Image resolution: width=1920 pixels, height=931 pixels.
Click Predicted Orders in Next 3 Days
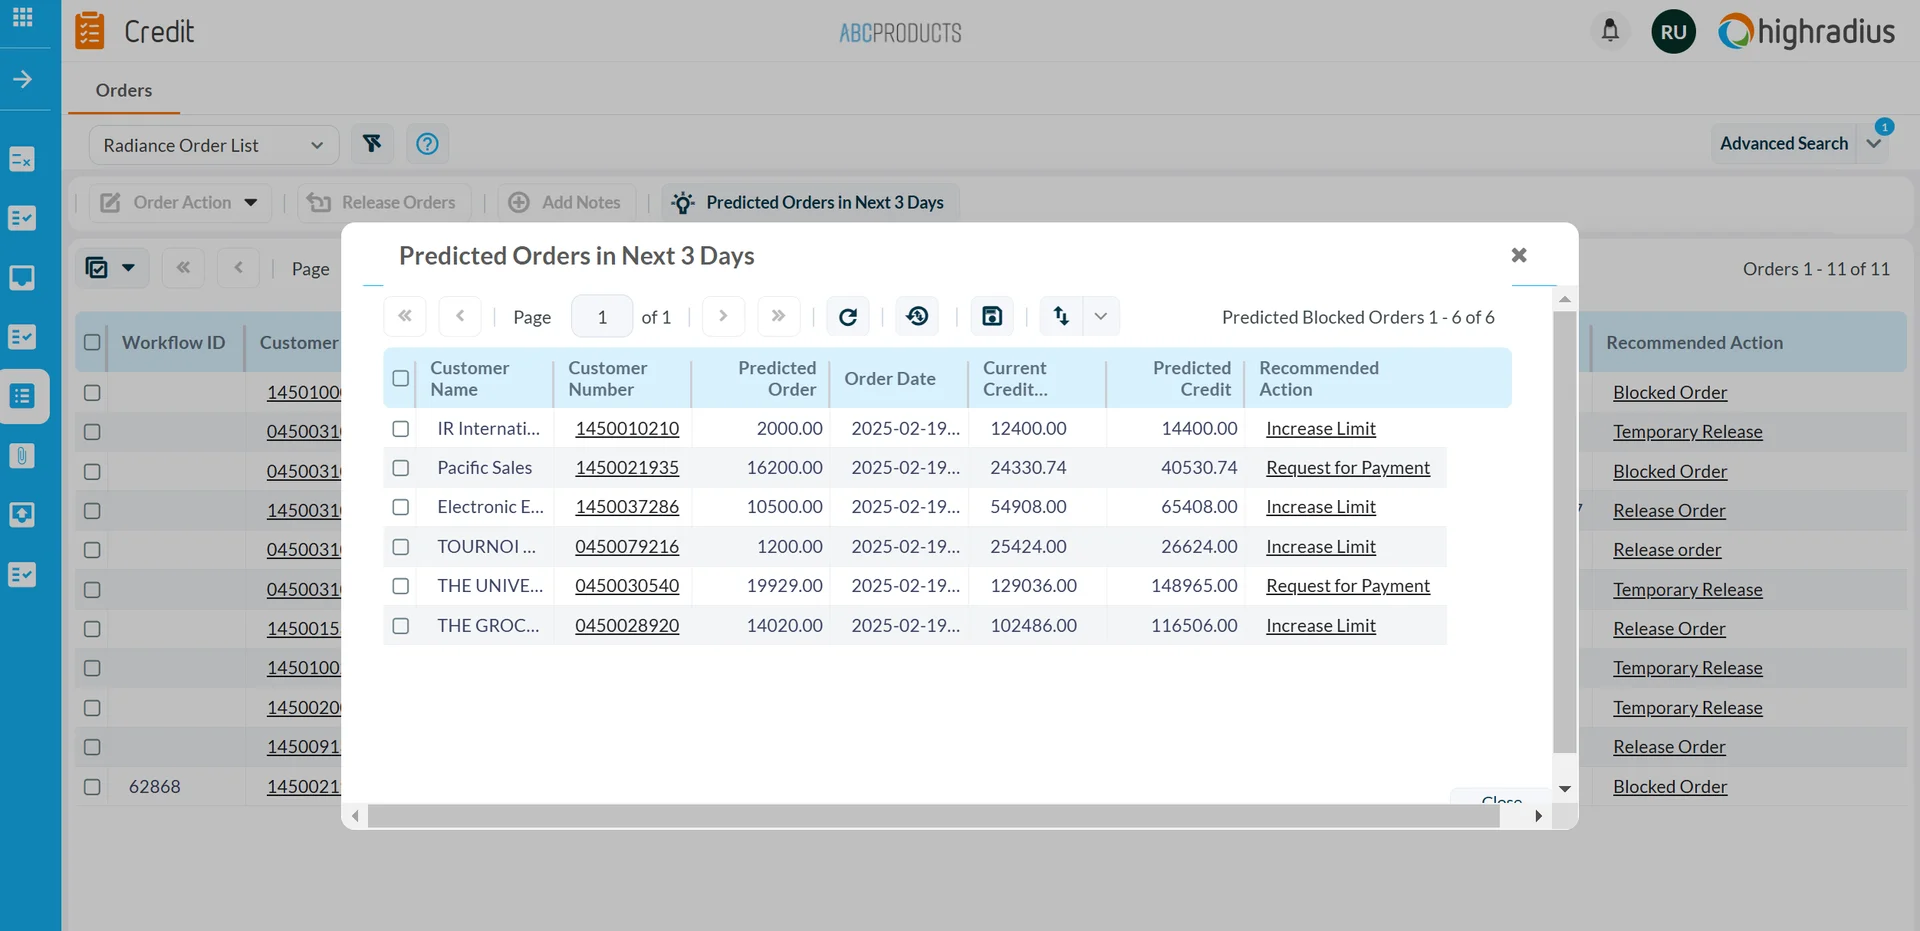[x=809, y=202]
